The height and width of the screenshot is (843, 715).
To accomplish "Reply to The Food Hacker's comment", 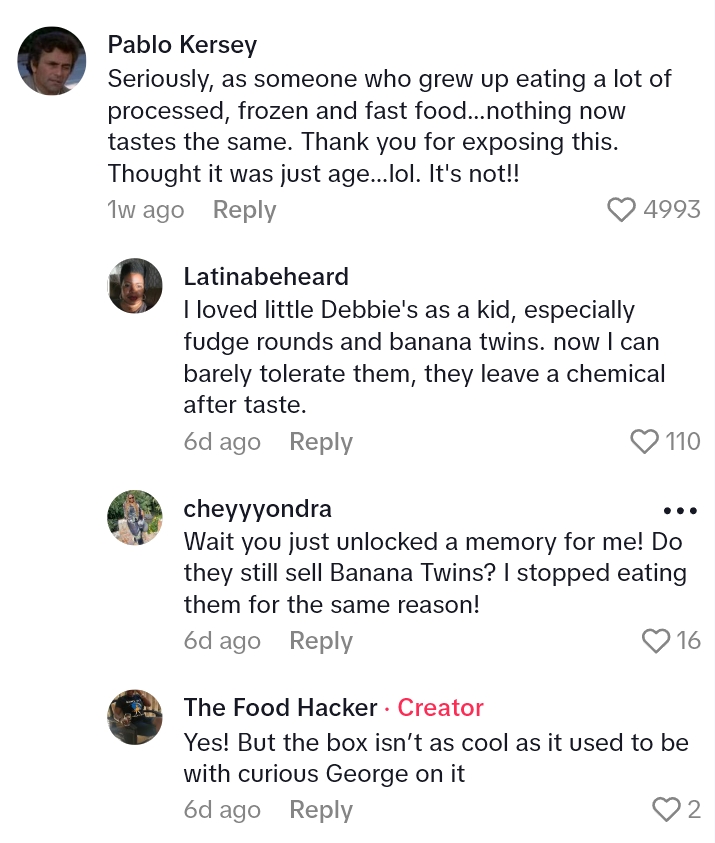I will (x=321, y=810).
